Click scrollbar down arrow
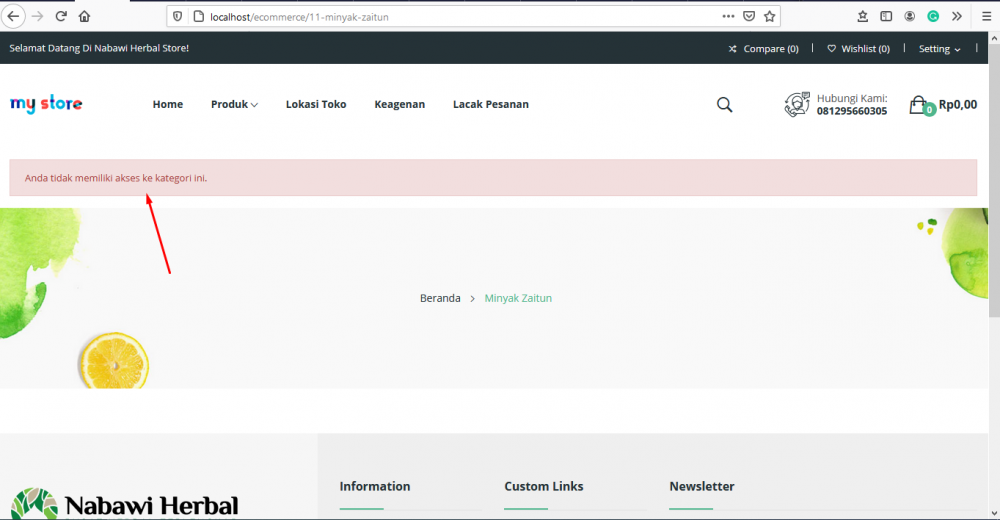 tap(994, 514)
